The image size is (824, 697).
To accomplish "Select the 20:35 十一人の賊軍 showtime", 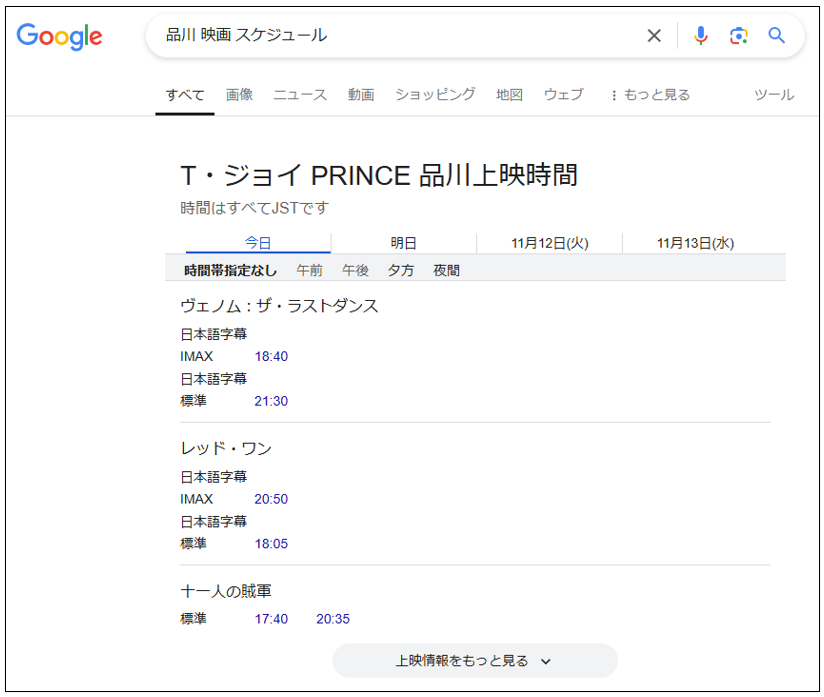I will pyautogui.click(x=333, y=619).
